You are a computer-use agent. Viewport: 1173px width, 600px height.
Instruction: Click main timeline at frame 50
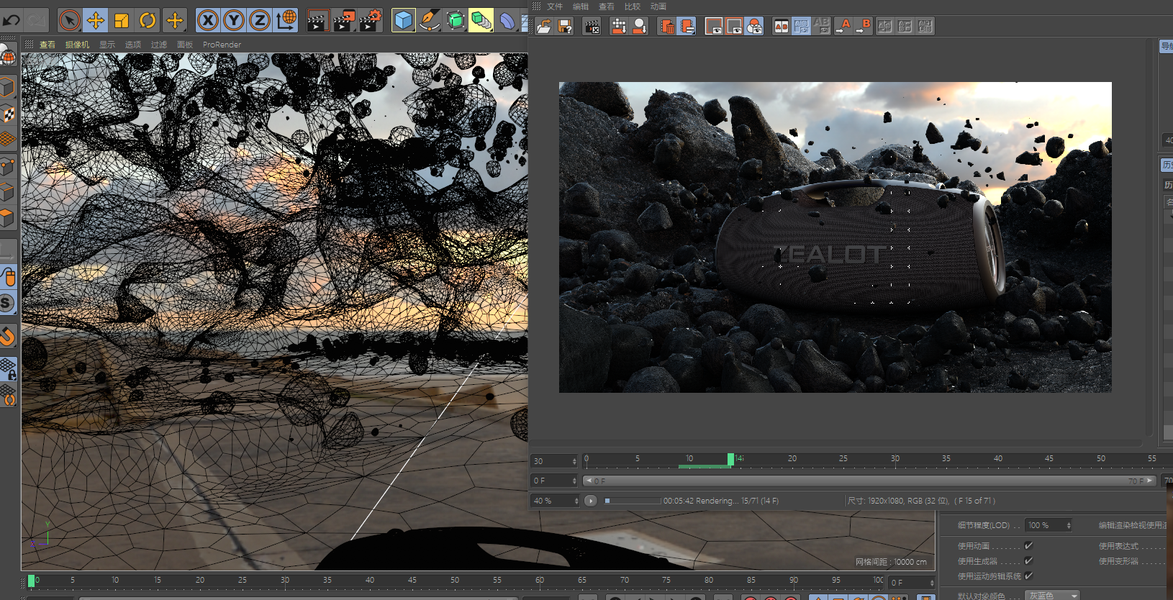[x=454, y=581]
